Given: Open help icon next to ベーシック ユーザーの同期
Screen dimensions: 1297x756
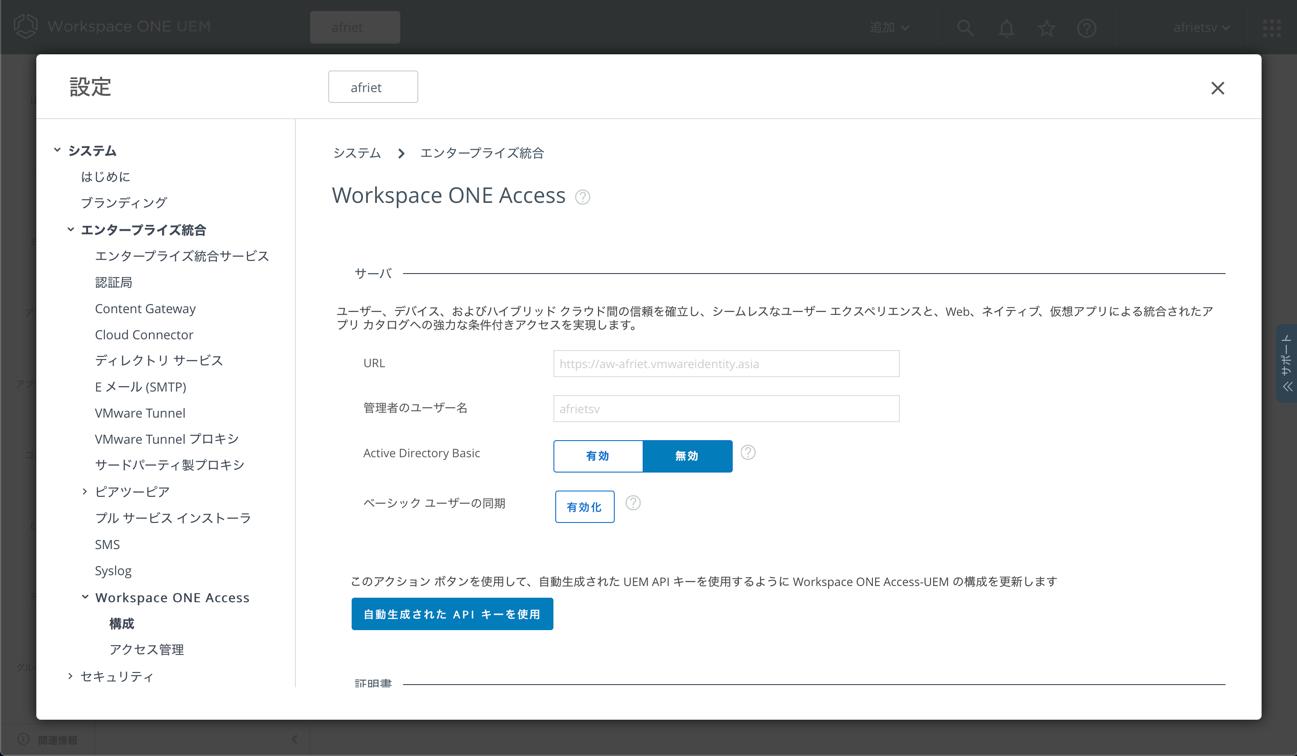Looking at the screenshot, I should (x=633, y=503).
